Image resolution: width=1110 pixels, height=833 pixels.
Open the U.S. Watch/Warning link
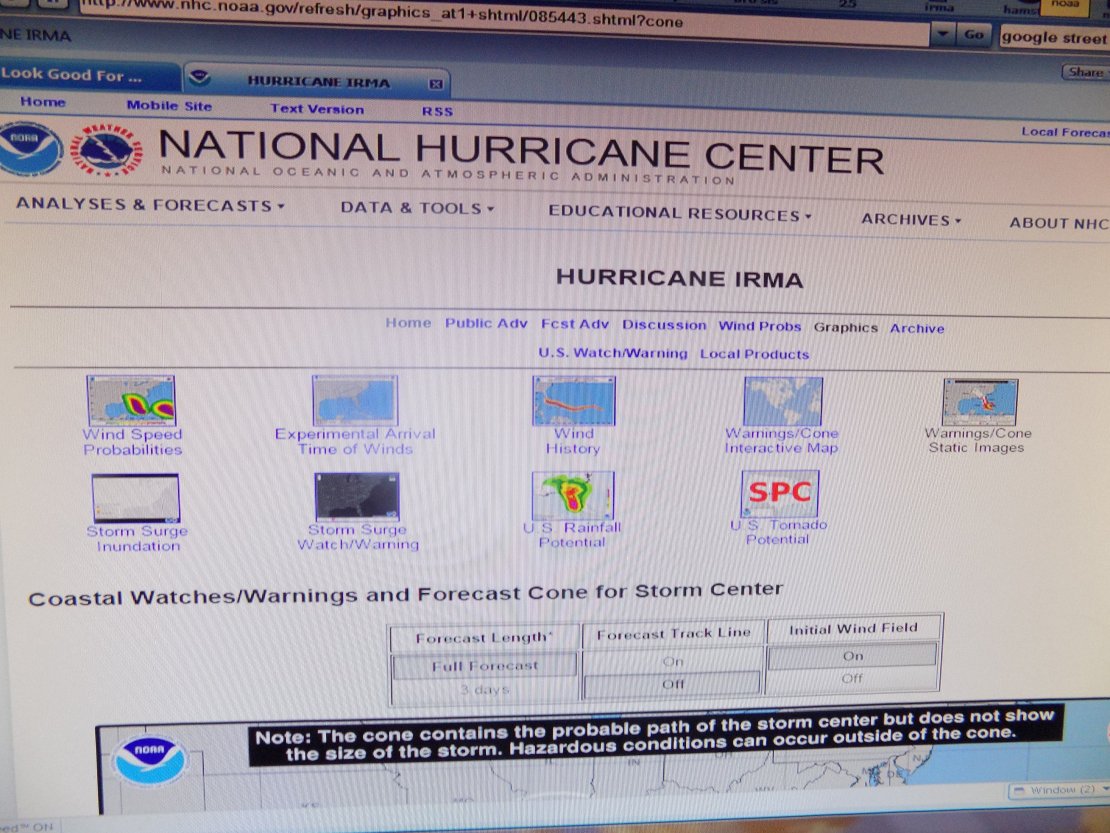[x=612, y=353]
